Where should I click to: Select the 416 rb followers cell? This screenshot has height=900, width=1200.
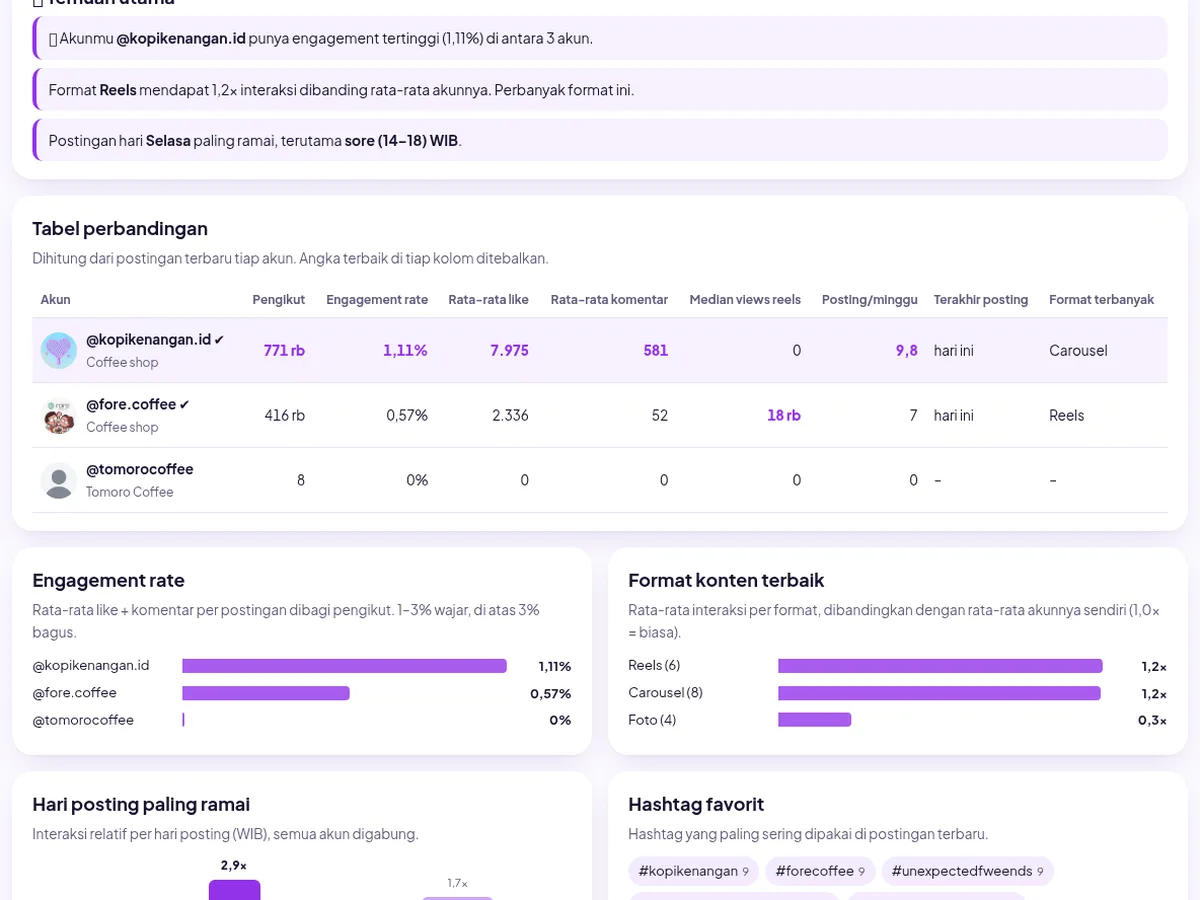[x=285, y=416]
